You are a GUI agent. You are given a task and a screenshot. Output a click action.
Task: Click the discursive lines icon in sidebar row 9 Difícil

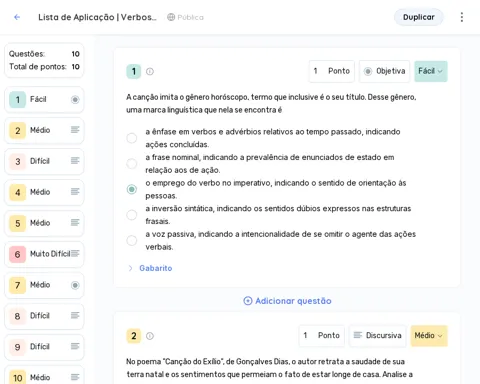[x=75, y=346]
